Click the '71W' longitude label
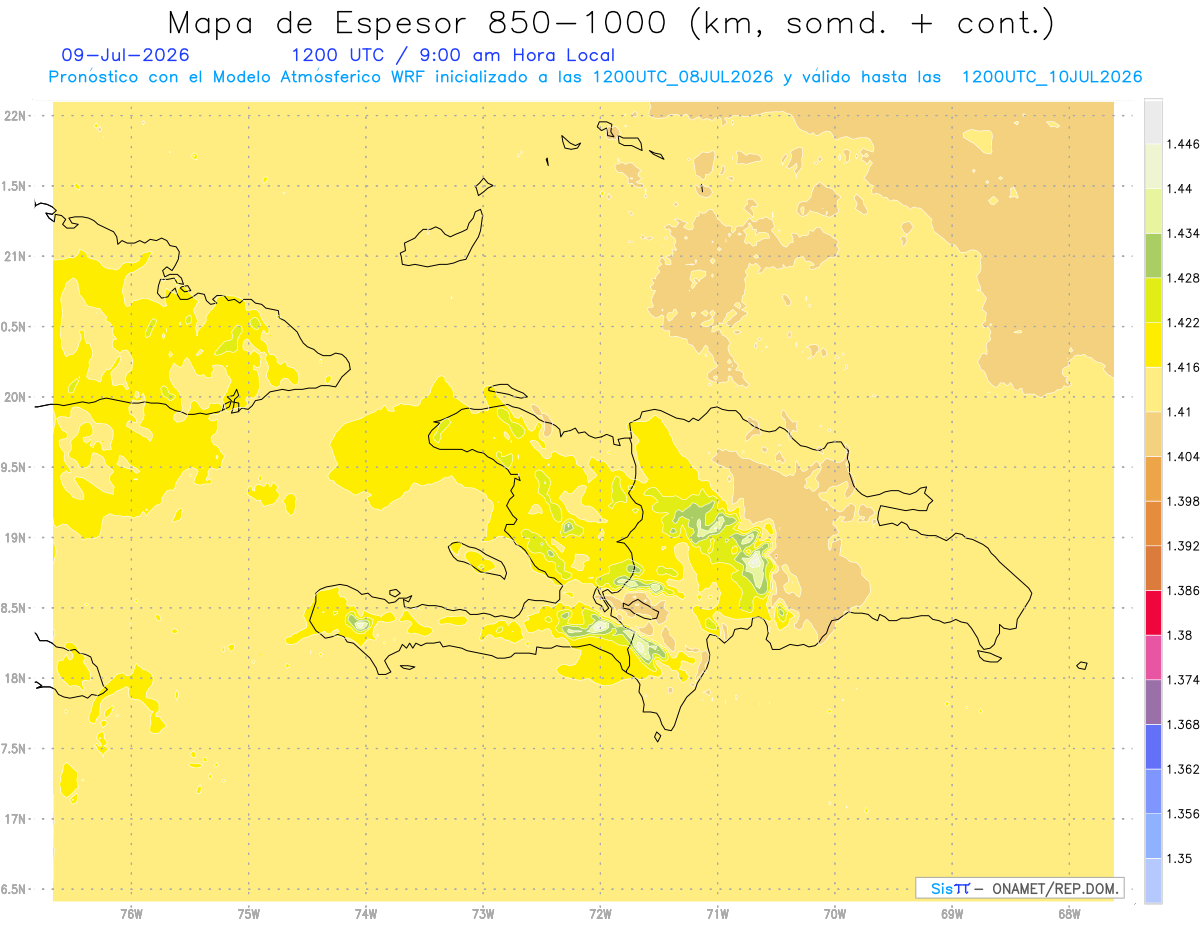Image resolution: width=1200 pixels, height=927 pixels. tap(717, 914)
